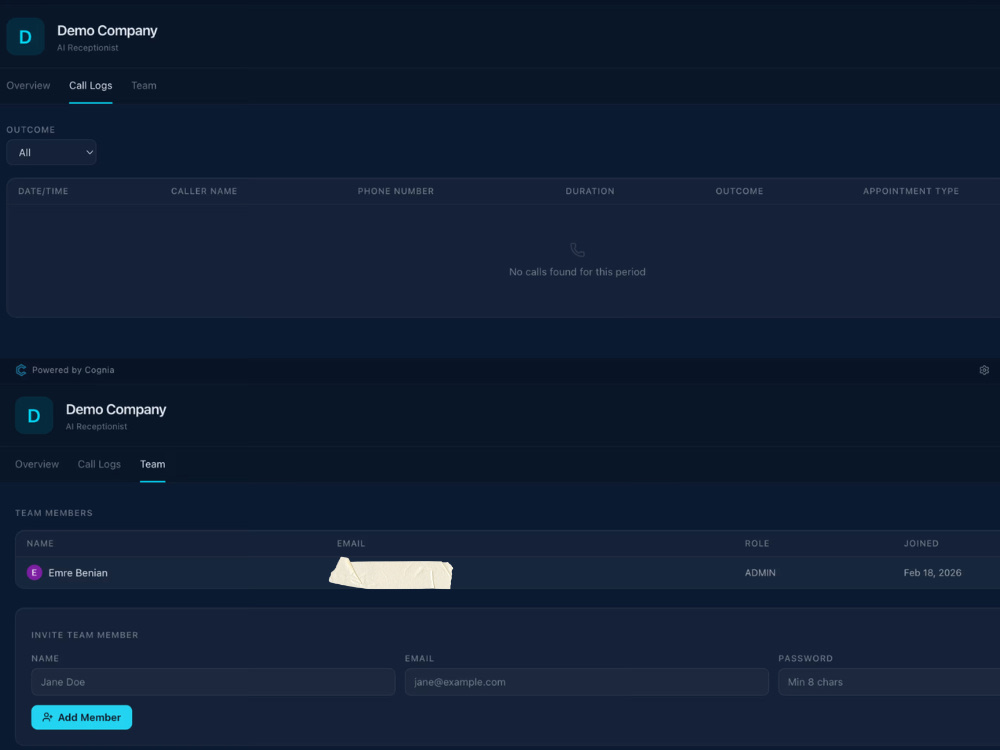The height and width of the screenshot is (750, 1000).
Task: Click the EMAIL column header in team table
Action: point(351,543)
